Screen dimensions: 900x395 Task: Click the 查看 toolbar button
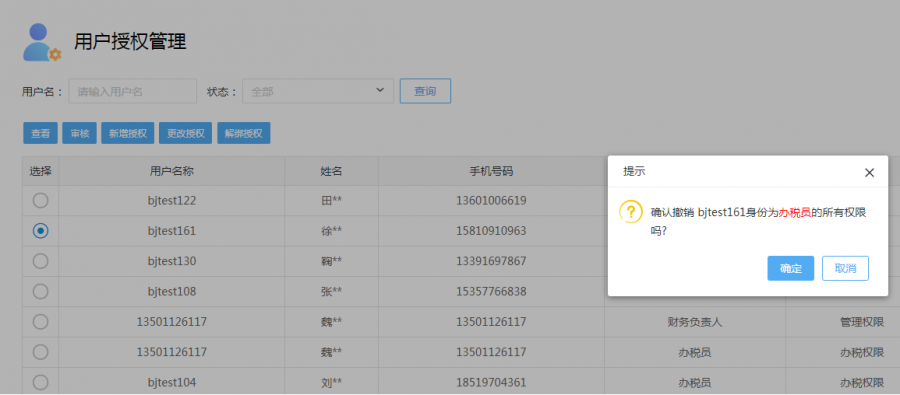click(40, 133)
